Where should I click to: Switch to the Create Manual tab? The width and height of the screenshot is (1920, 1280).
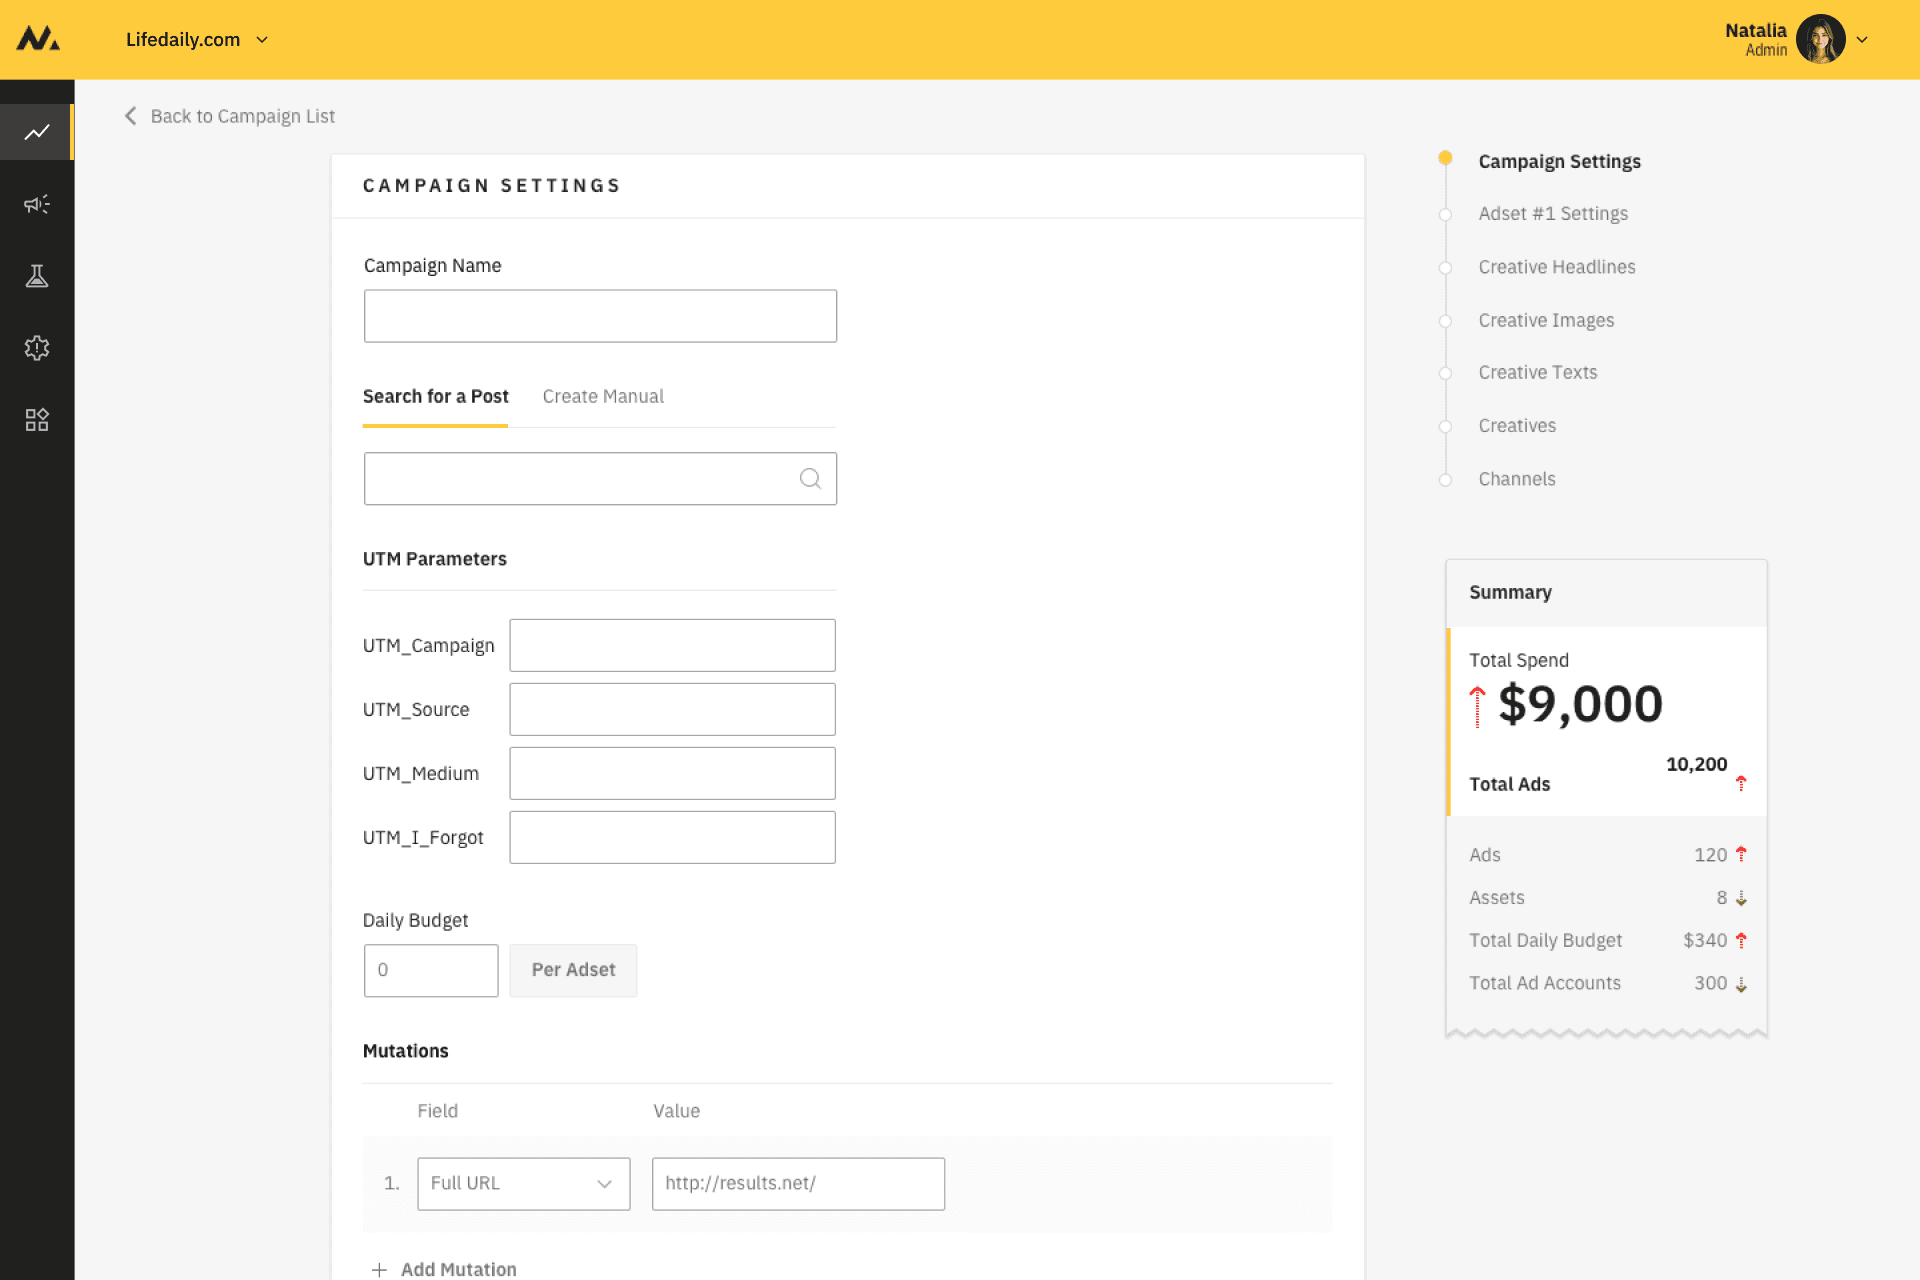603,396
